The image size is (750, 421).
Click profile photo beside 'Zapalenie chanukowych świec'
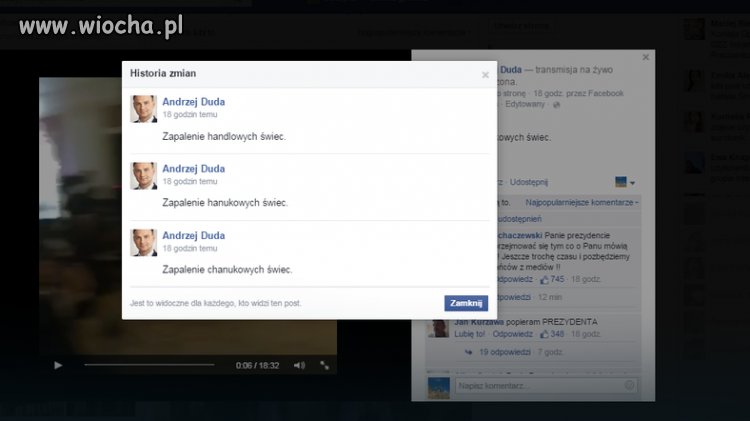pyautogui.click(x=143, y=243)
